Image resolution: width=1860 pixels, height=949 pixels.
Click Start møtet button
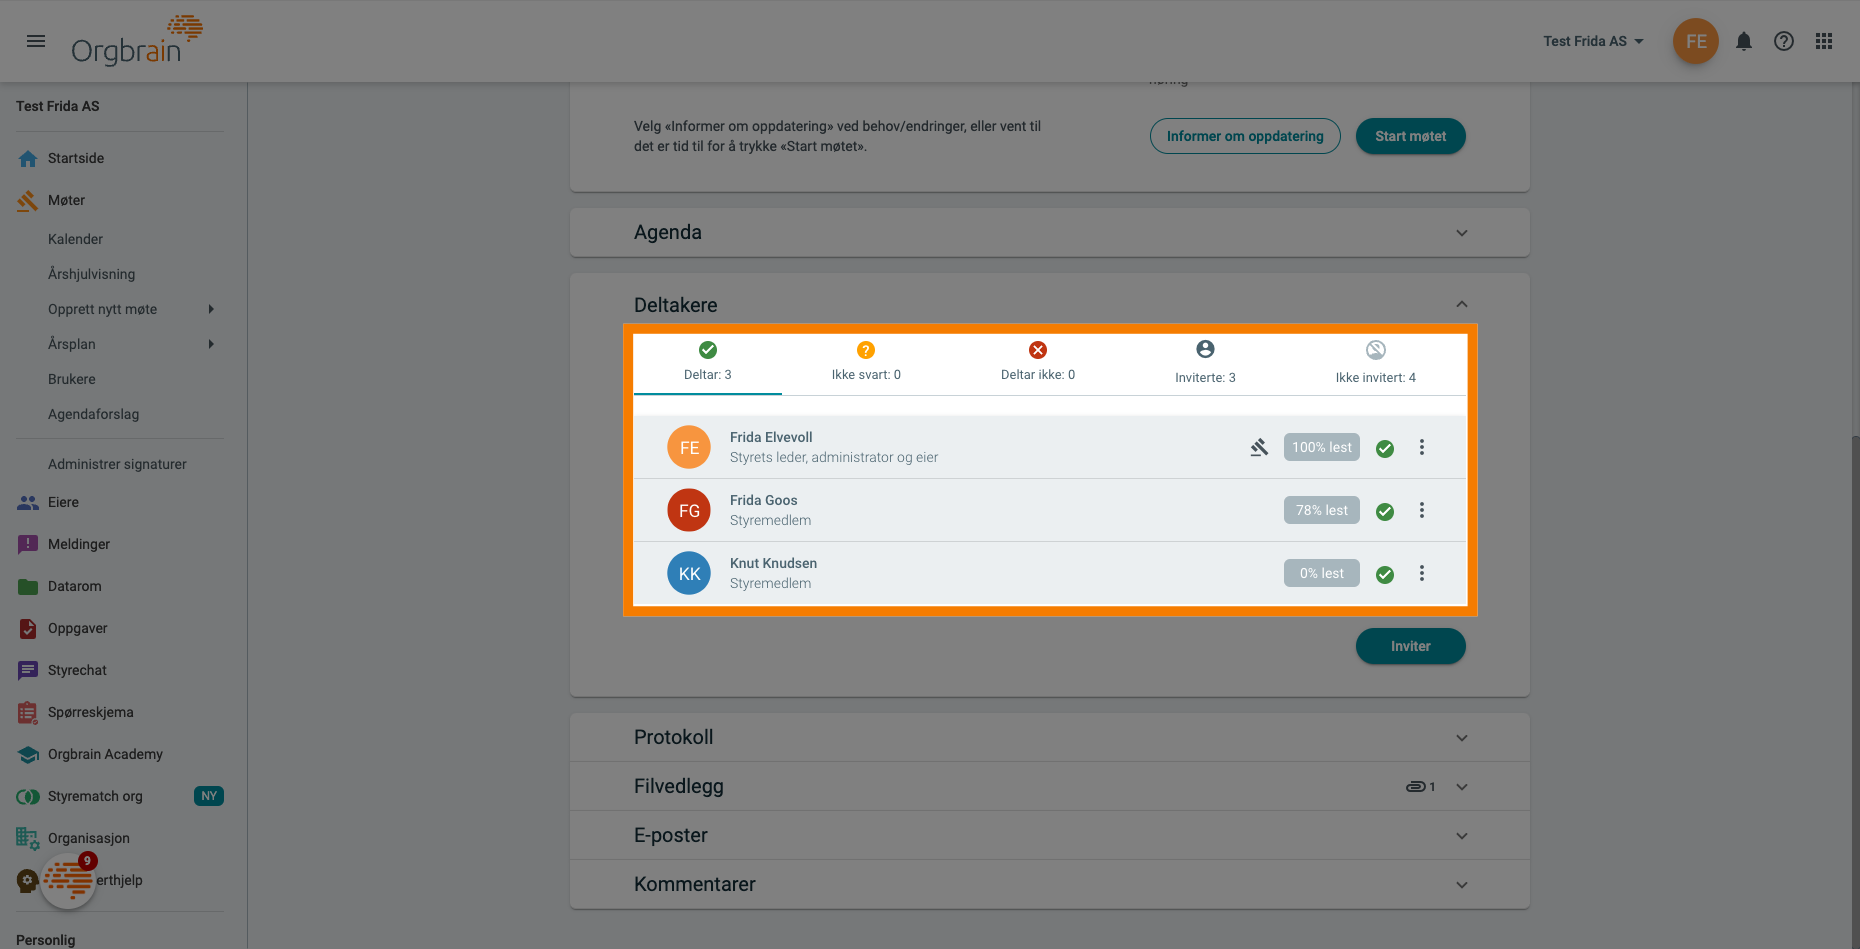point(1410,136)
